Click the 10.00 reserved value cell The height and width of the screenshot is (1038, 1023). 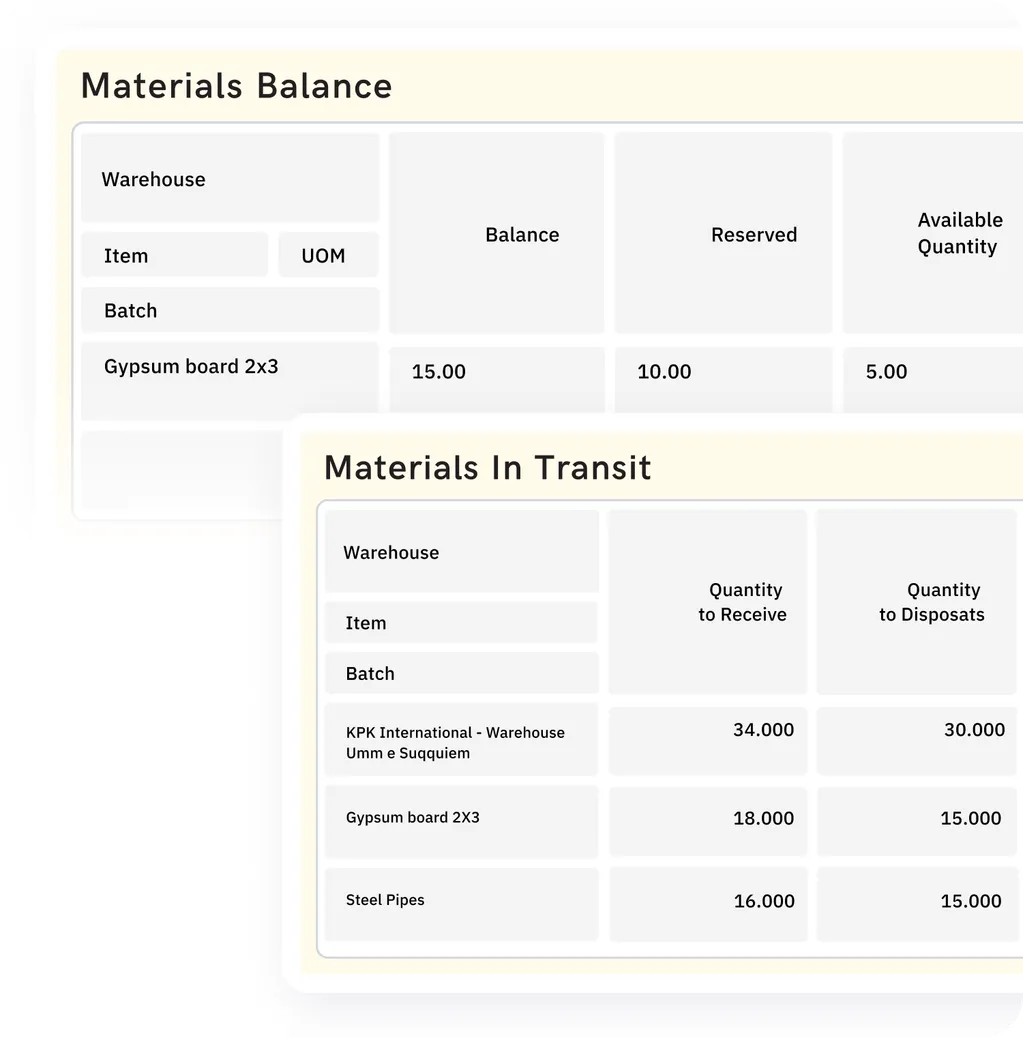pos(723,380)
